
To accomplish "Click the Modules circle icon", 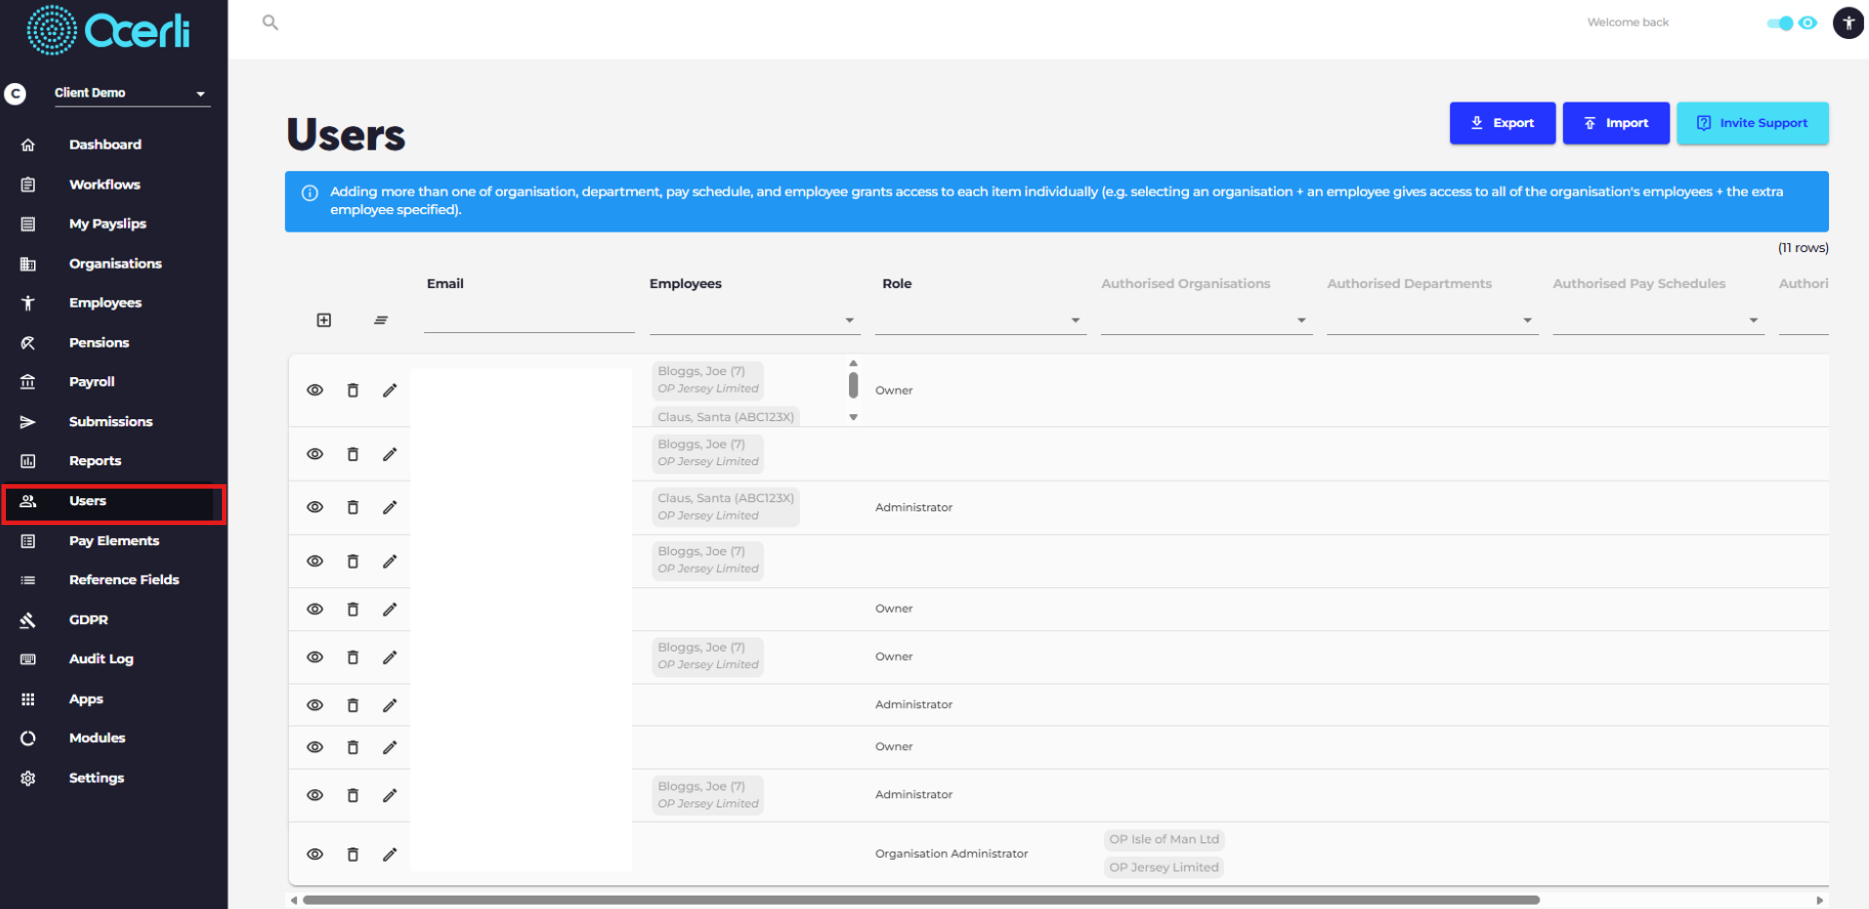I will pos(28,738).
